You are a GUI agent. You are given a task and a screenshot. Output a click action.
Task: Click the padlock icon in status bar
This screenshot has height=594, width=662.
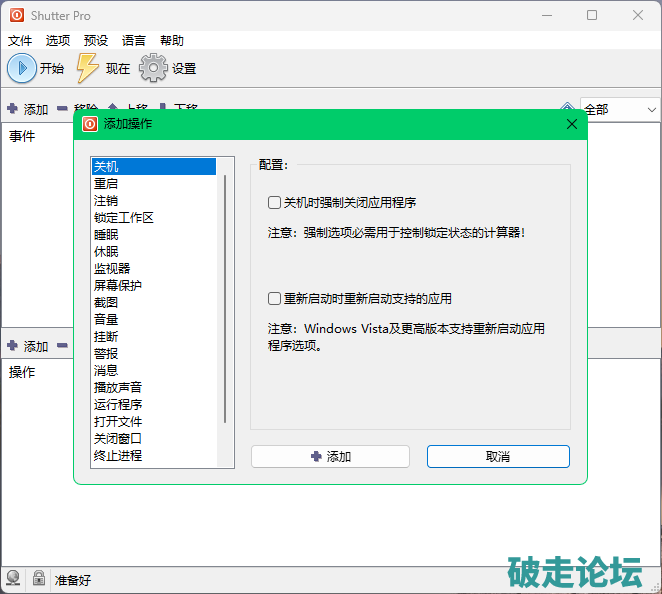click(38, 578)
